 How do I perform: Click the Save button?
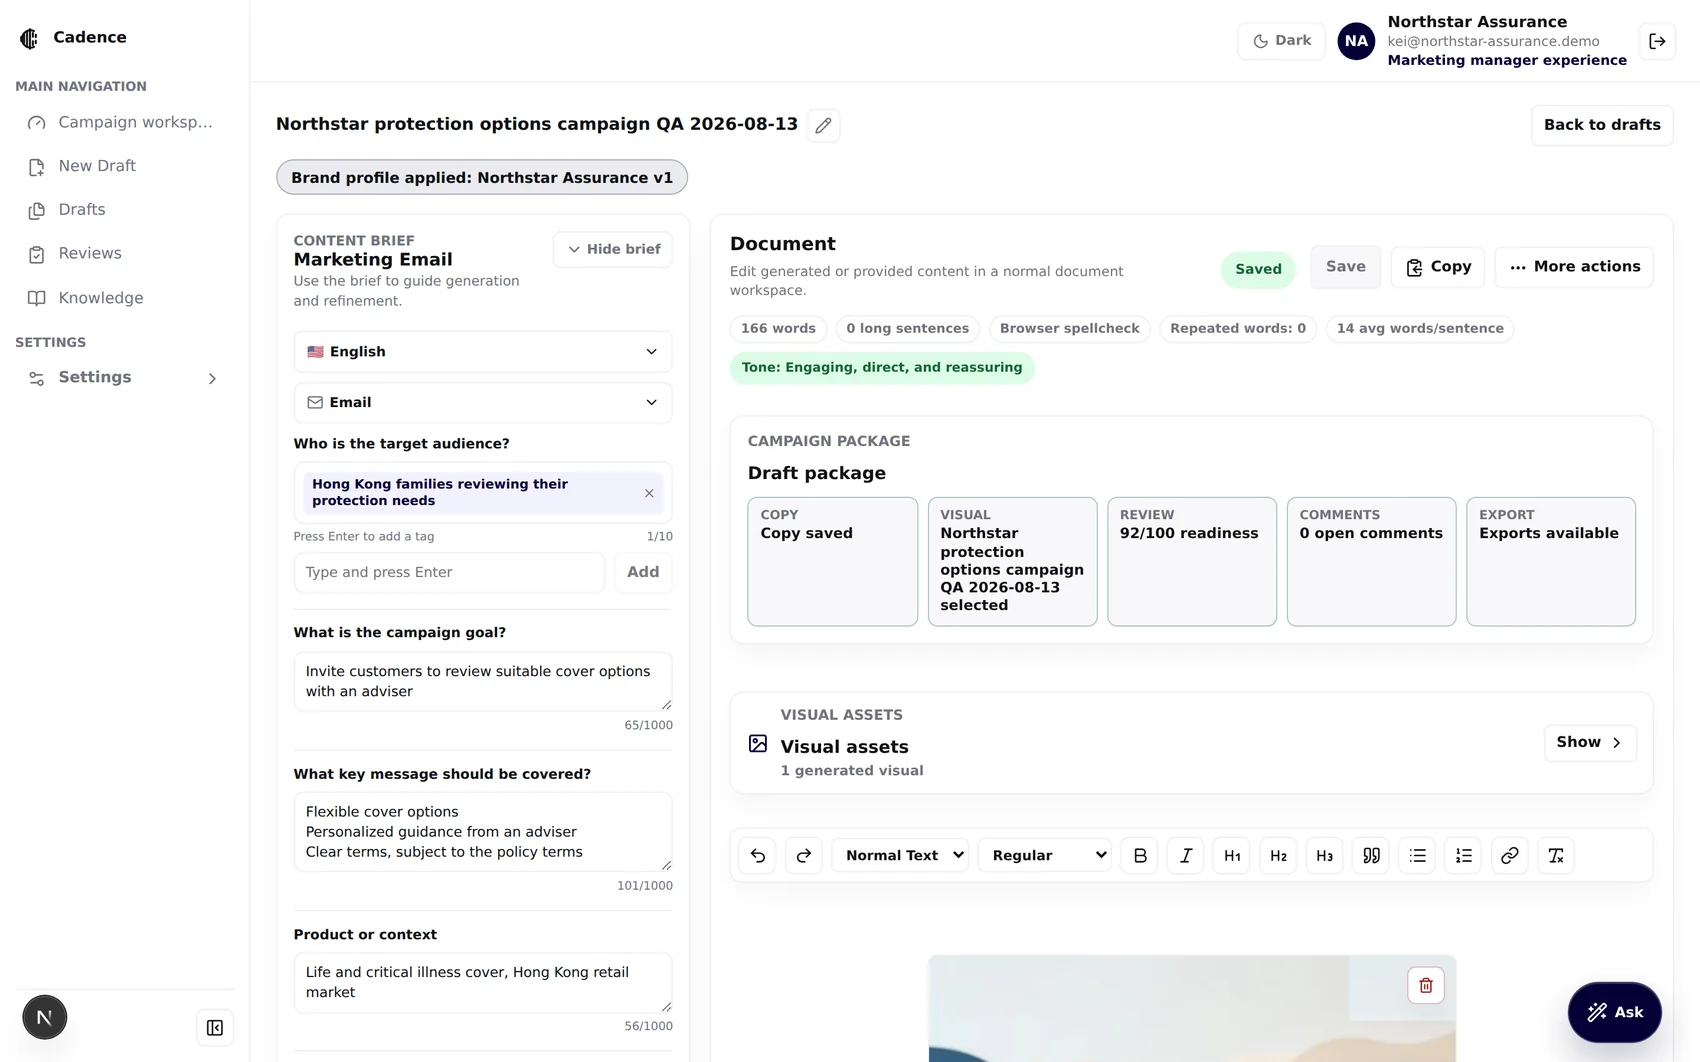coord(1346,267)
